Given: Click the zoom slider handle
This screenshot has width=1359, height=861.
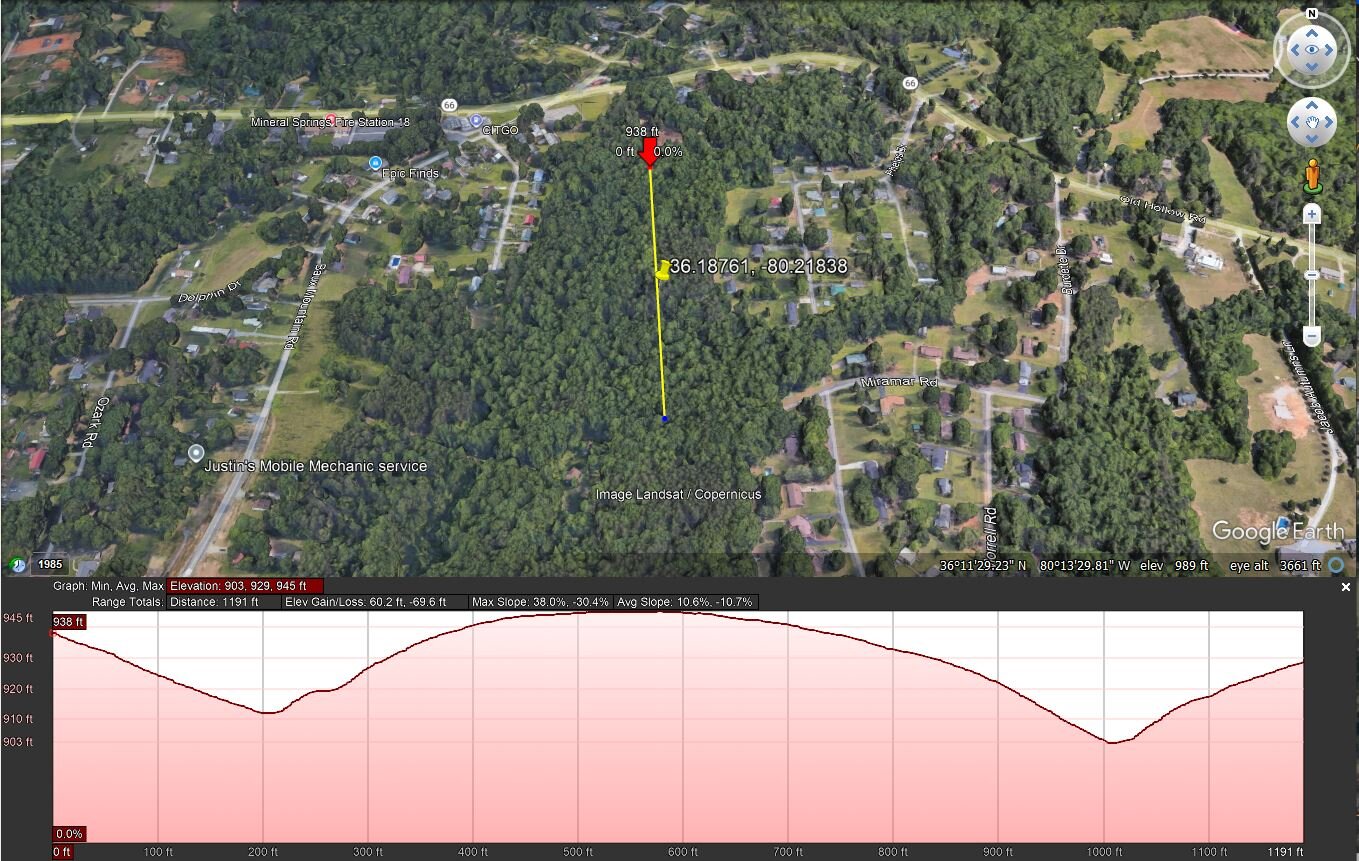Looking at the screenshot, I should (x=1312, y=275).
